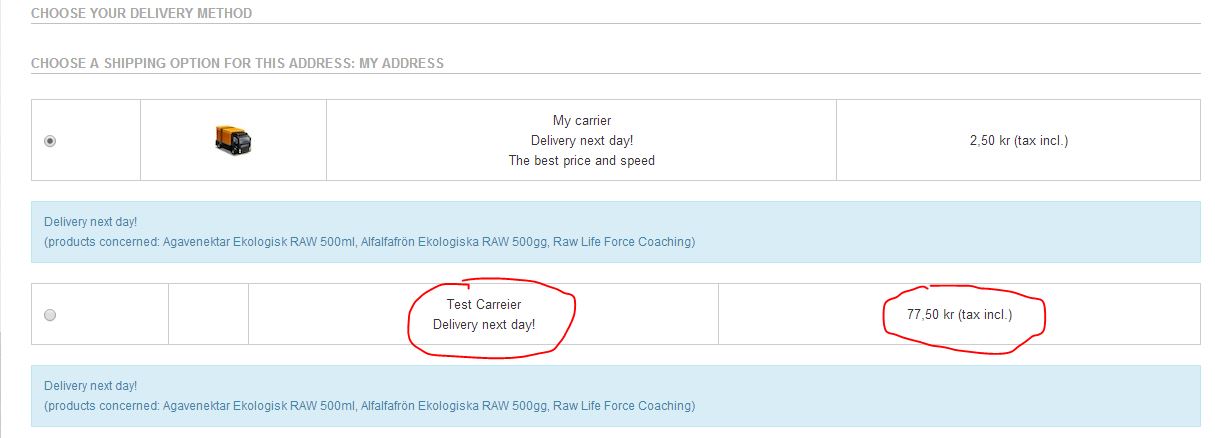This screenshot has width=1215, height=438.
Task: Click "Delivery next day!" under Test Carreier name
Action: (484, 324)
